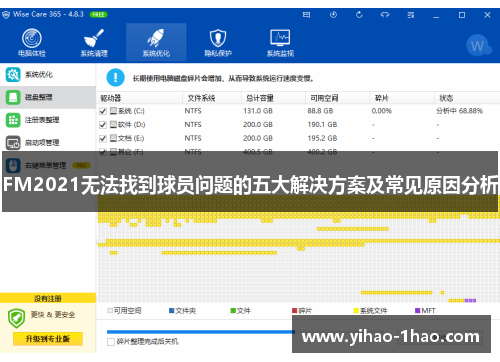Click the 88.8 GB free space cell
Screen dimensions: 500x362
(x=320, y=111)
